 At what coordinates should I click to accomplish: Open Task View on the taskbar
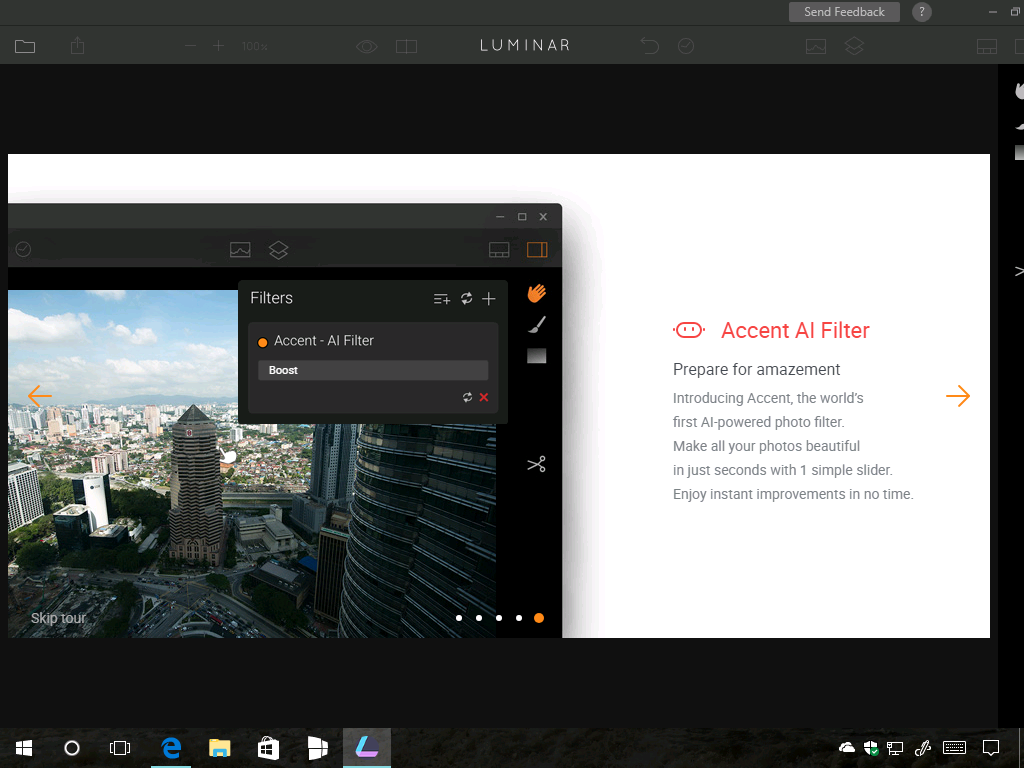coord(120,748)
